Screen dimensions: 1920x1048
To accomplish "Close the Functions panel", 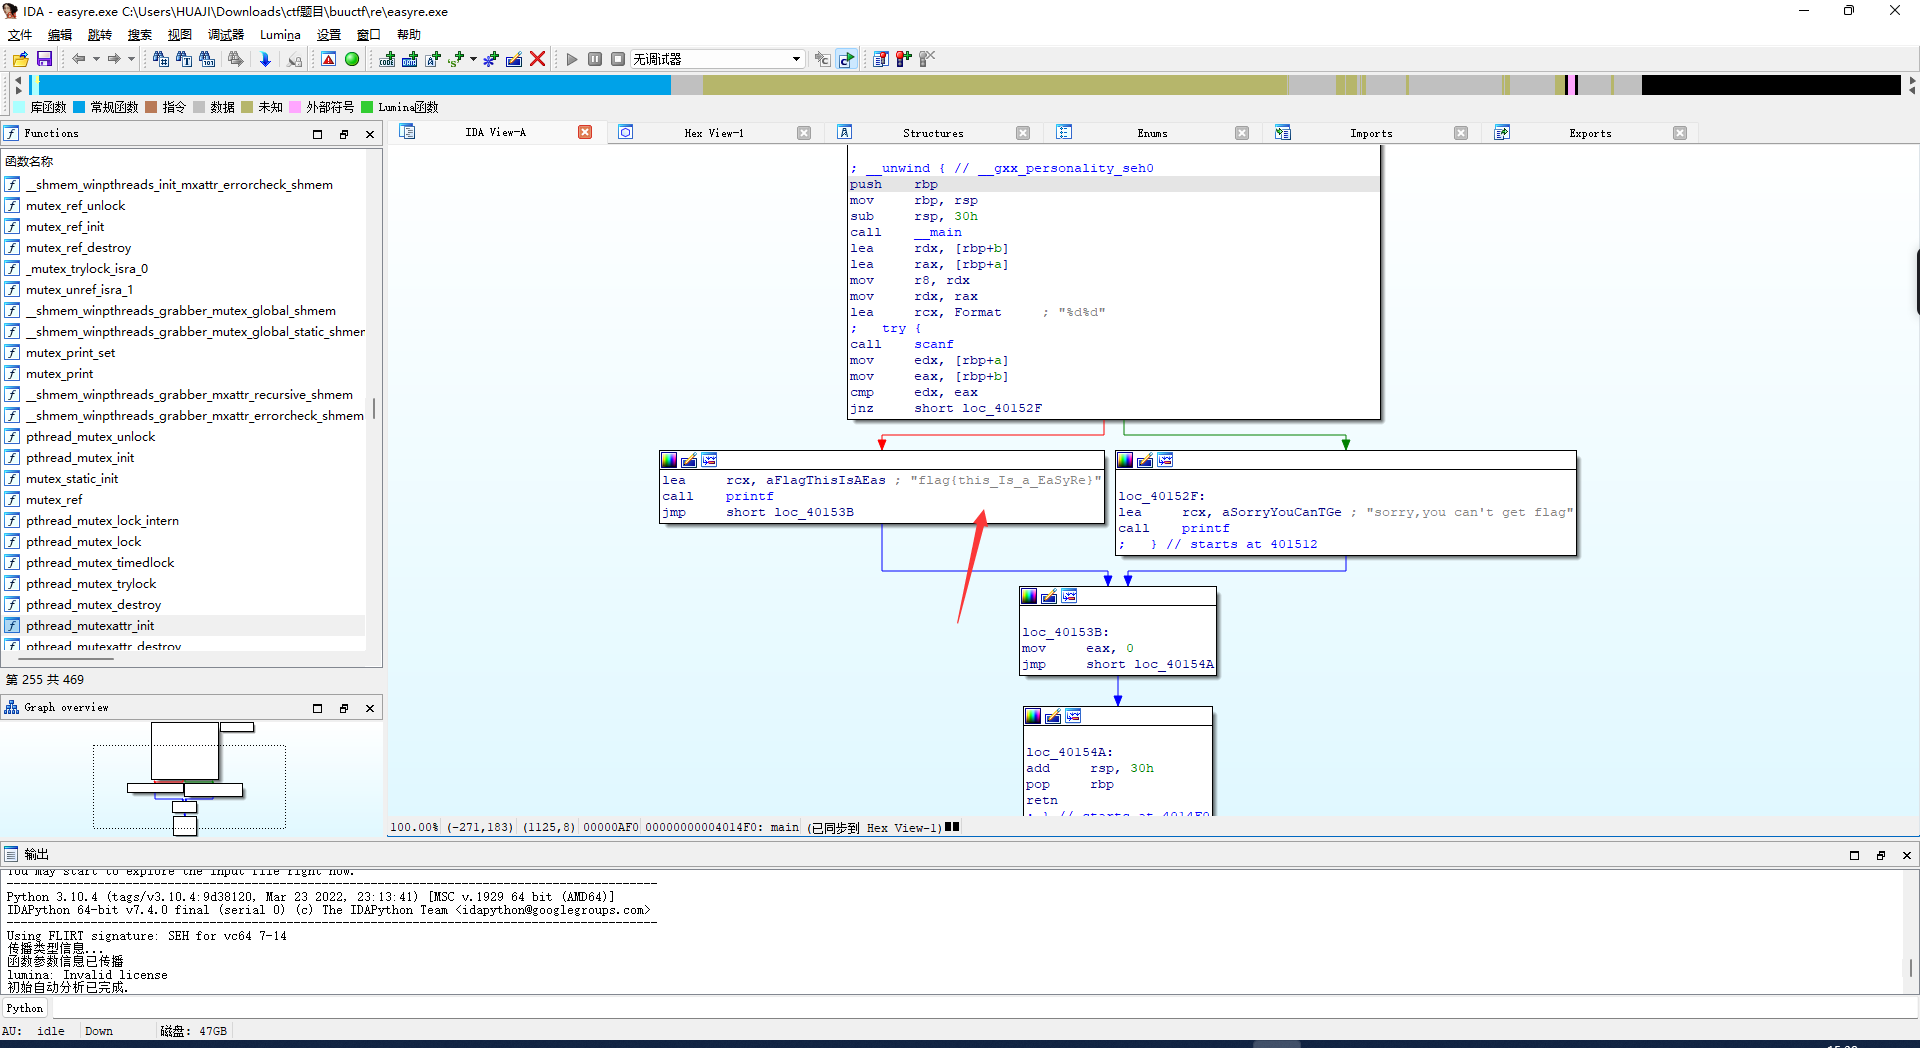I will 370,134.
